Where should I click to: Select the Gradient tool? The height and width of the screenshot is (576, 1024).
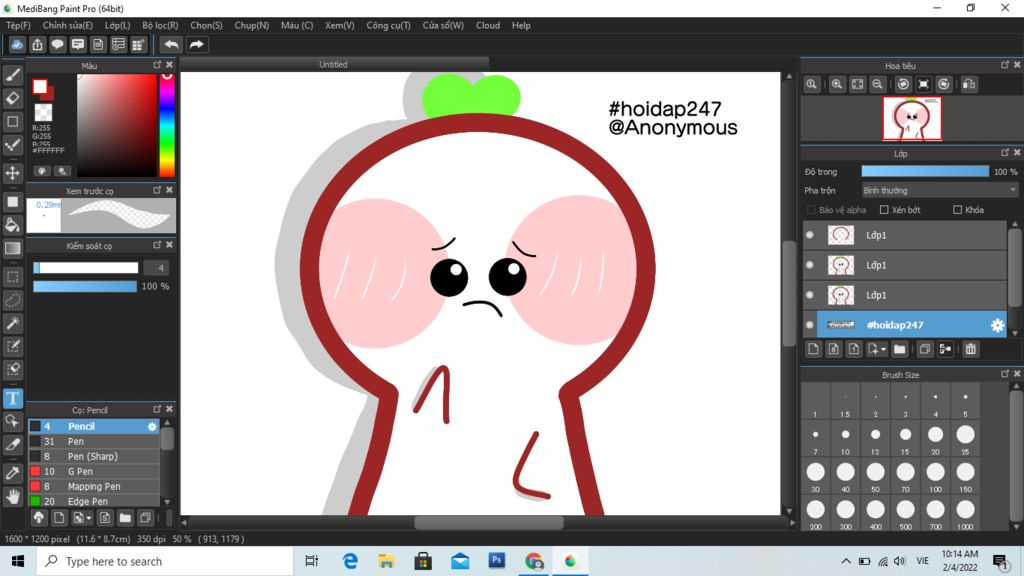pos(12,248)
